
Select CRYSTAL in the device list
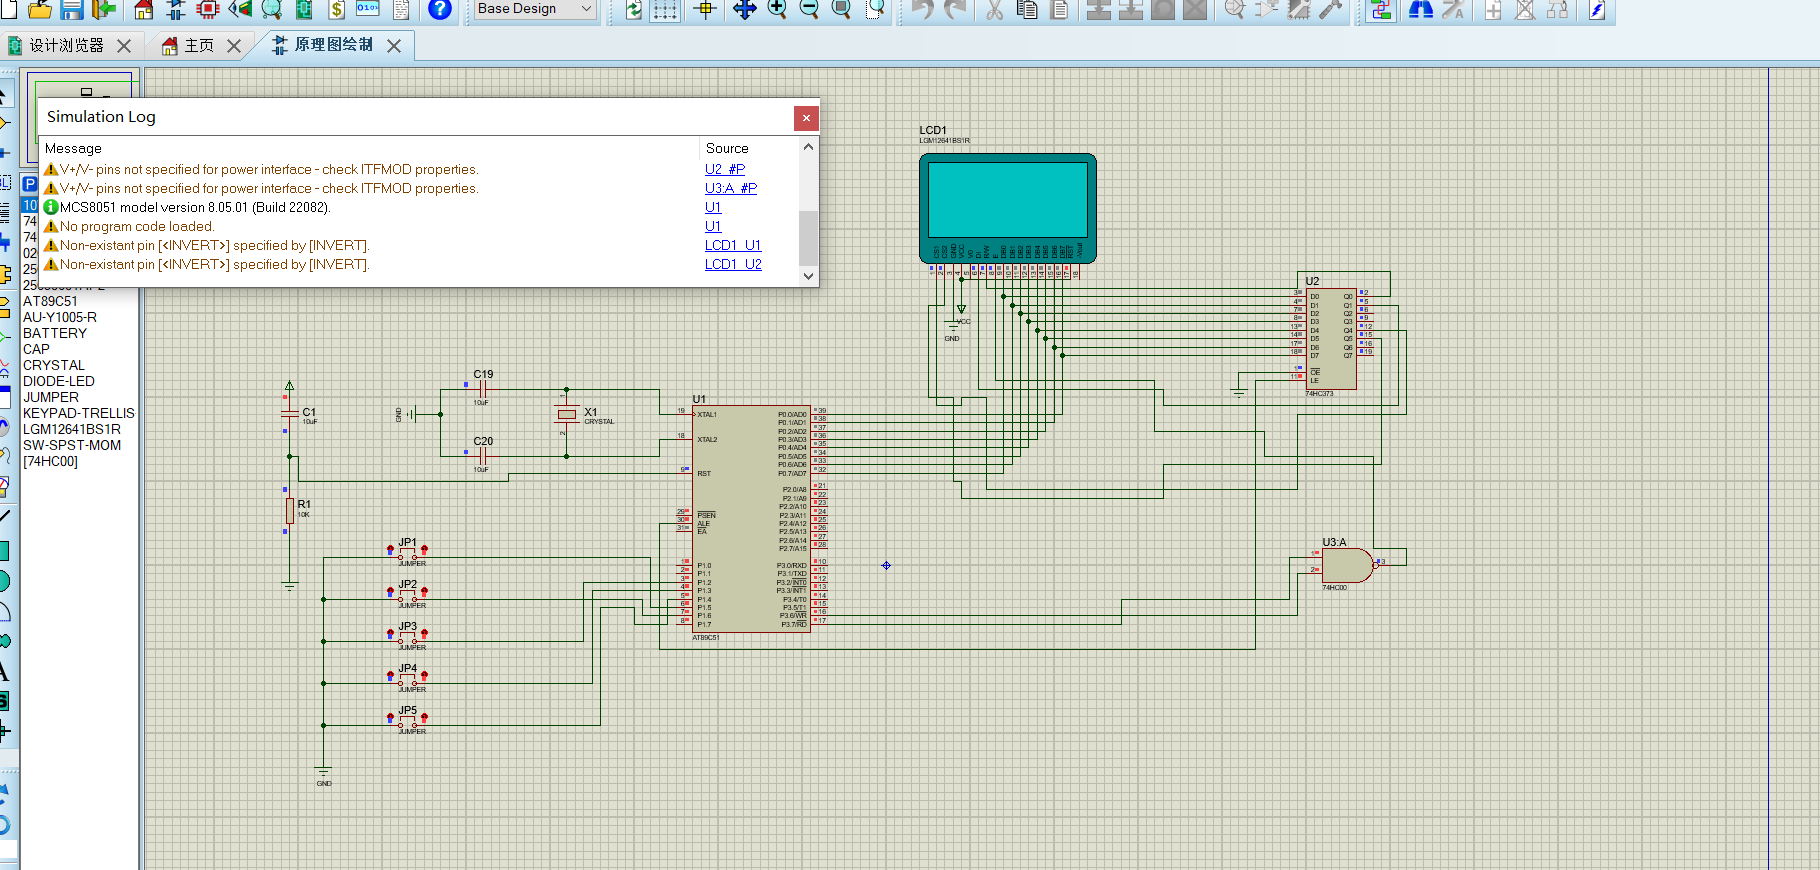tap(54, 365)
